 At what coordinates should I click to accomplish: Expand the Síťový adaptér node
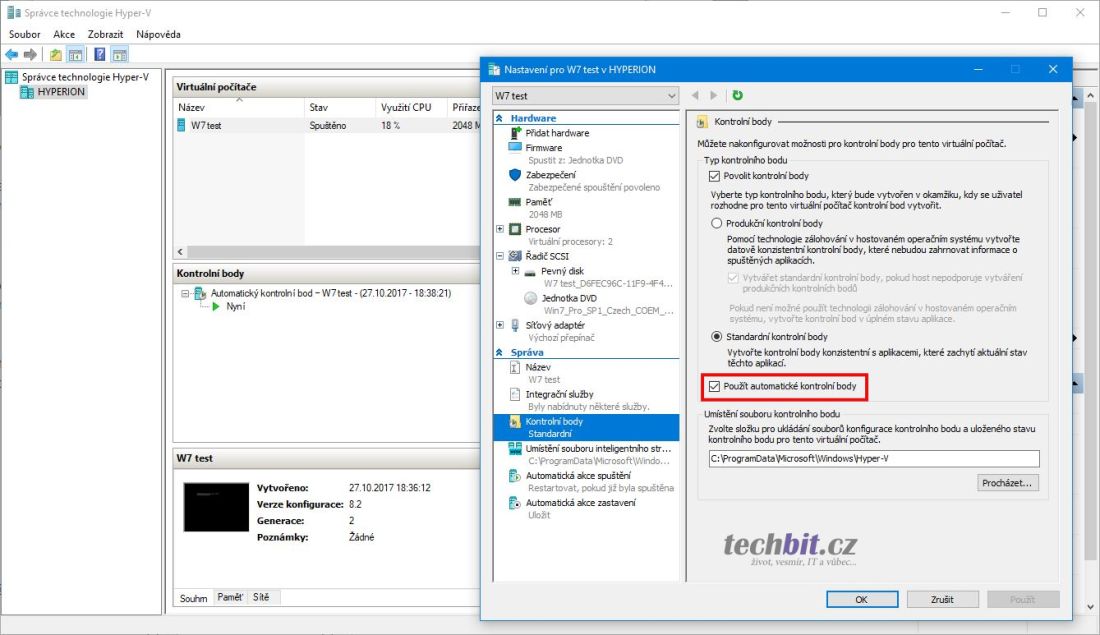[500, 325]
